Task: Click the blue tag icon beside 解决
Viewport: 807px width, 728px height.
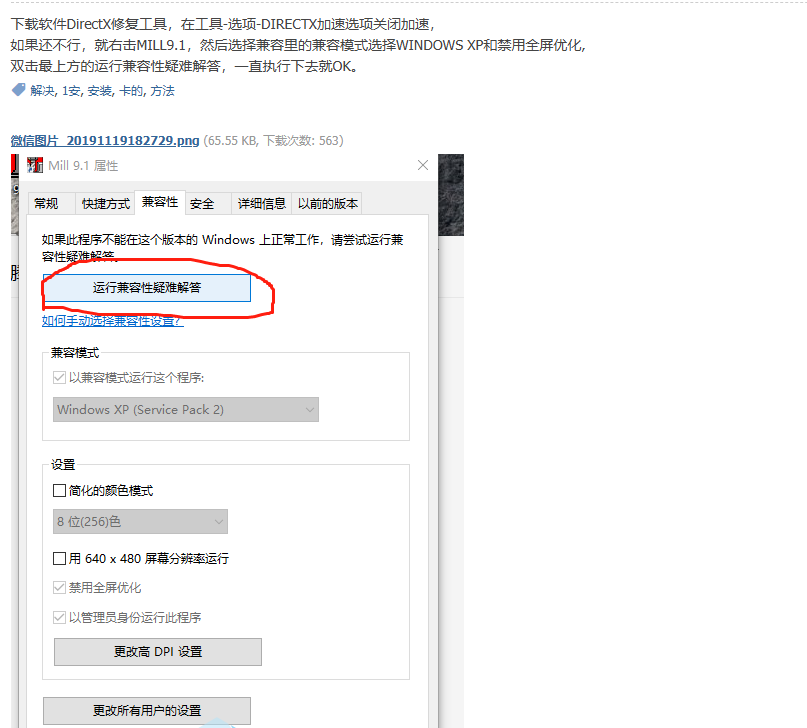Action: 19,90
